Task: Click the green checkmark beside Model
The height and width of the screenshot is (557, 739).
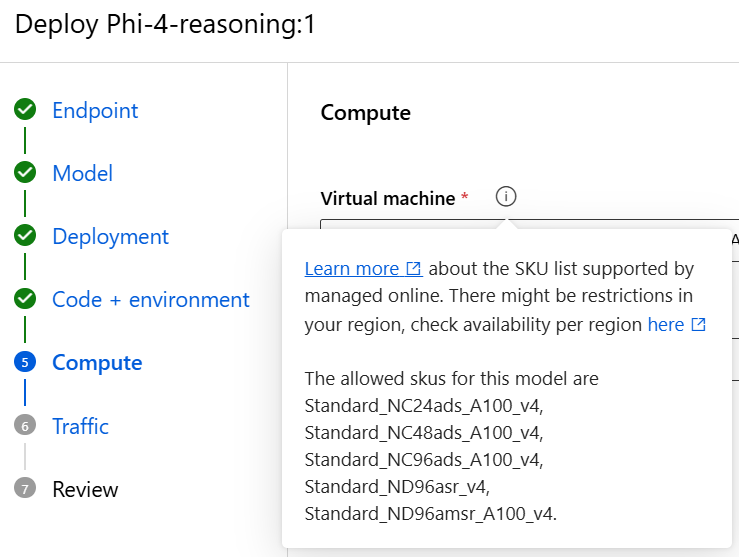Action: [x=25, y=172]
